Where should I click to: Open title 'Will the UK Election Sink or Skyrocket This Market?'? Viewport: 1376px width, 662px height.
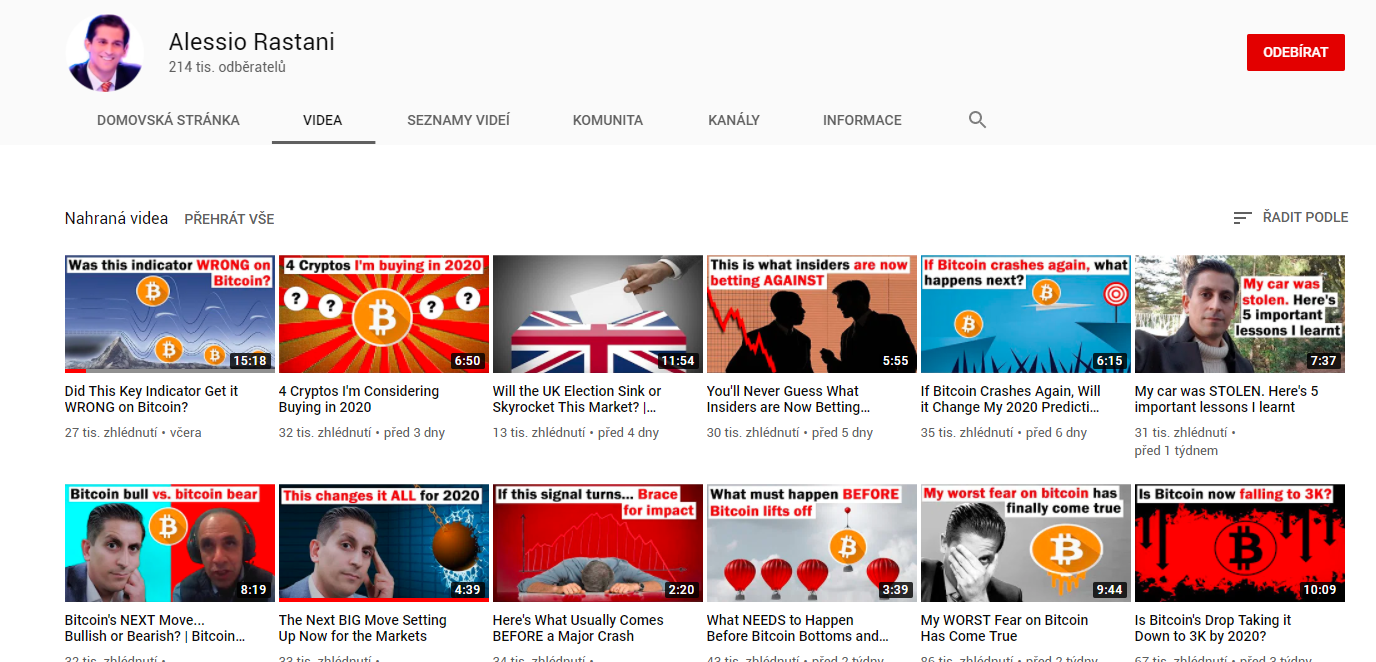577,399
